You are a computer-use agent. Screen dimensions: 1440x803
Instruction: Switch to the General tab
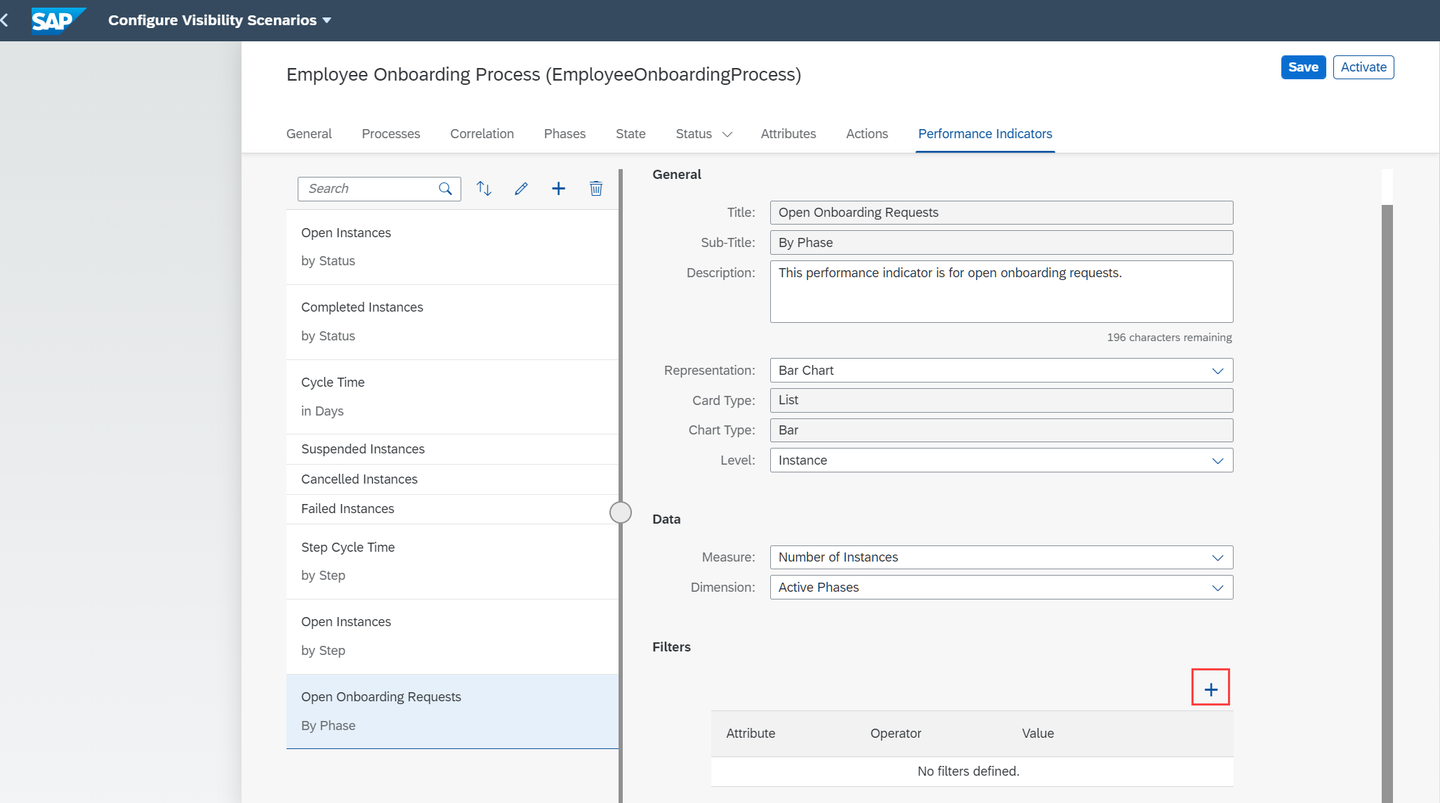click(309, 134)
